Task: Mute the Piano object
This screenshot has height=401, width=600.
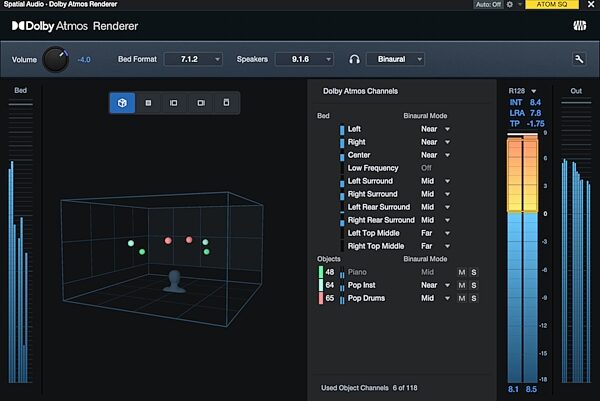Action: point(462,272)
